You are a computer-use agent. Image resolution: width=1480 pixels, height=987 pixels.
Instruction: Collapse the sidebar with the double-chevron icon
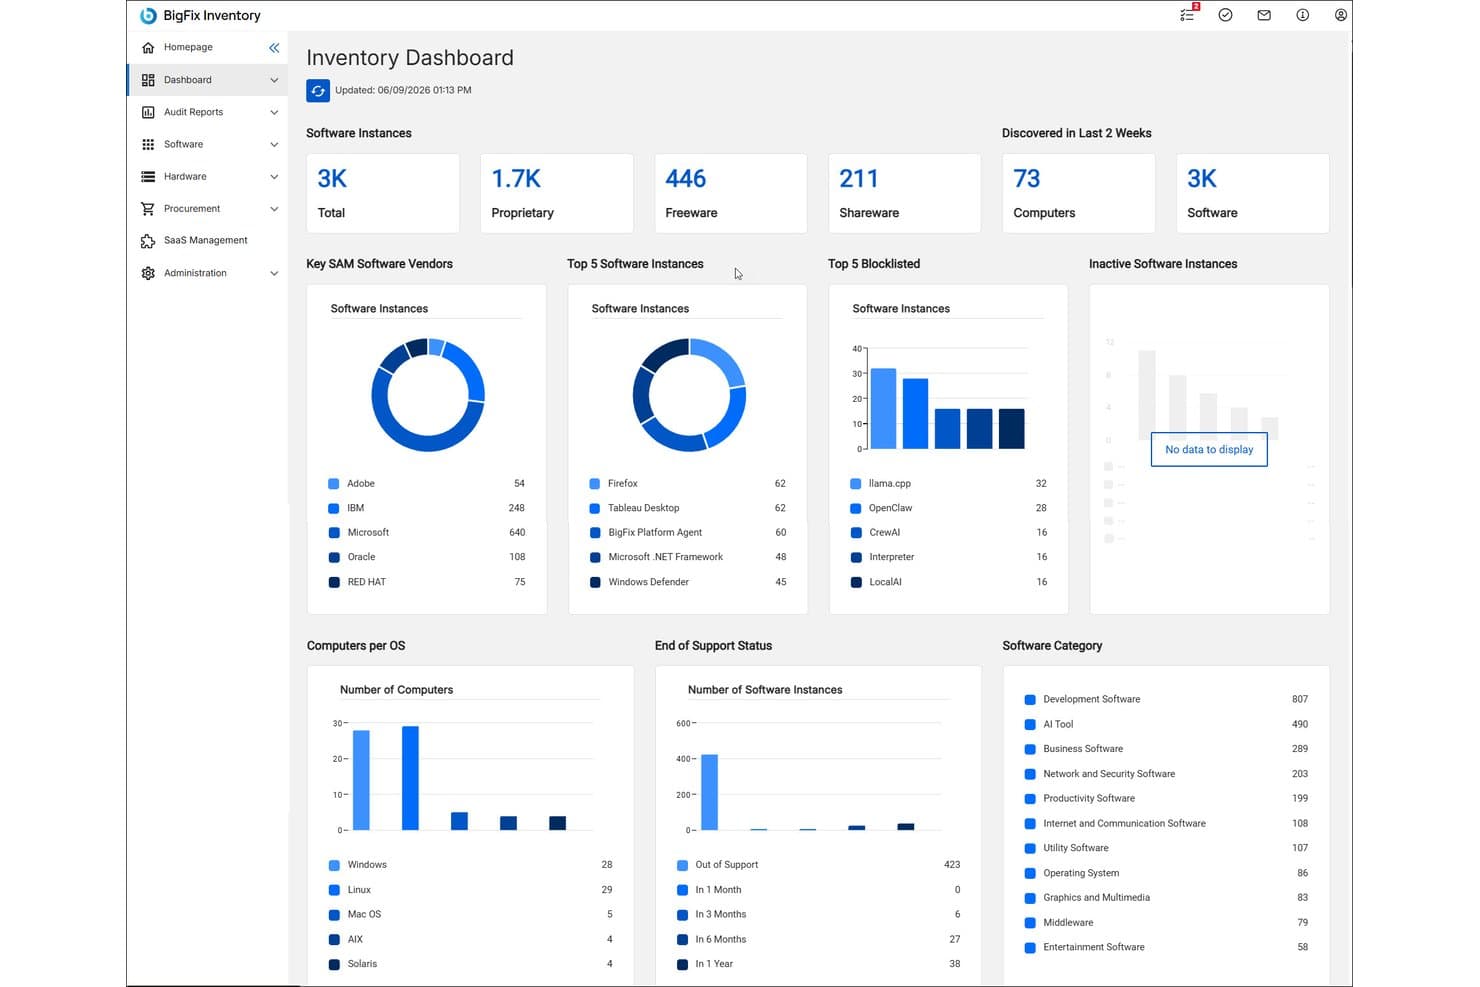click(274, 48)
